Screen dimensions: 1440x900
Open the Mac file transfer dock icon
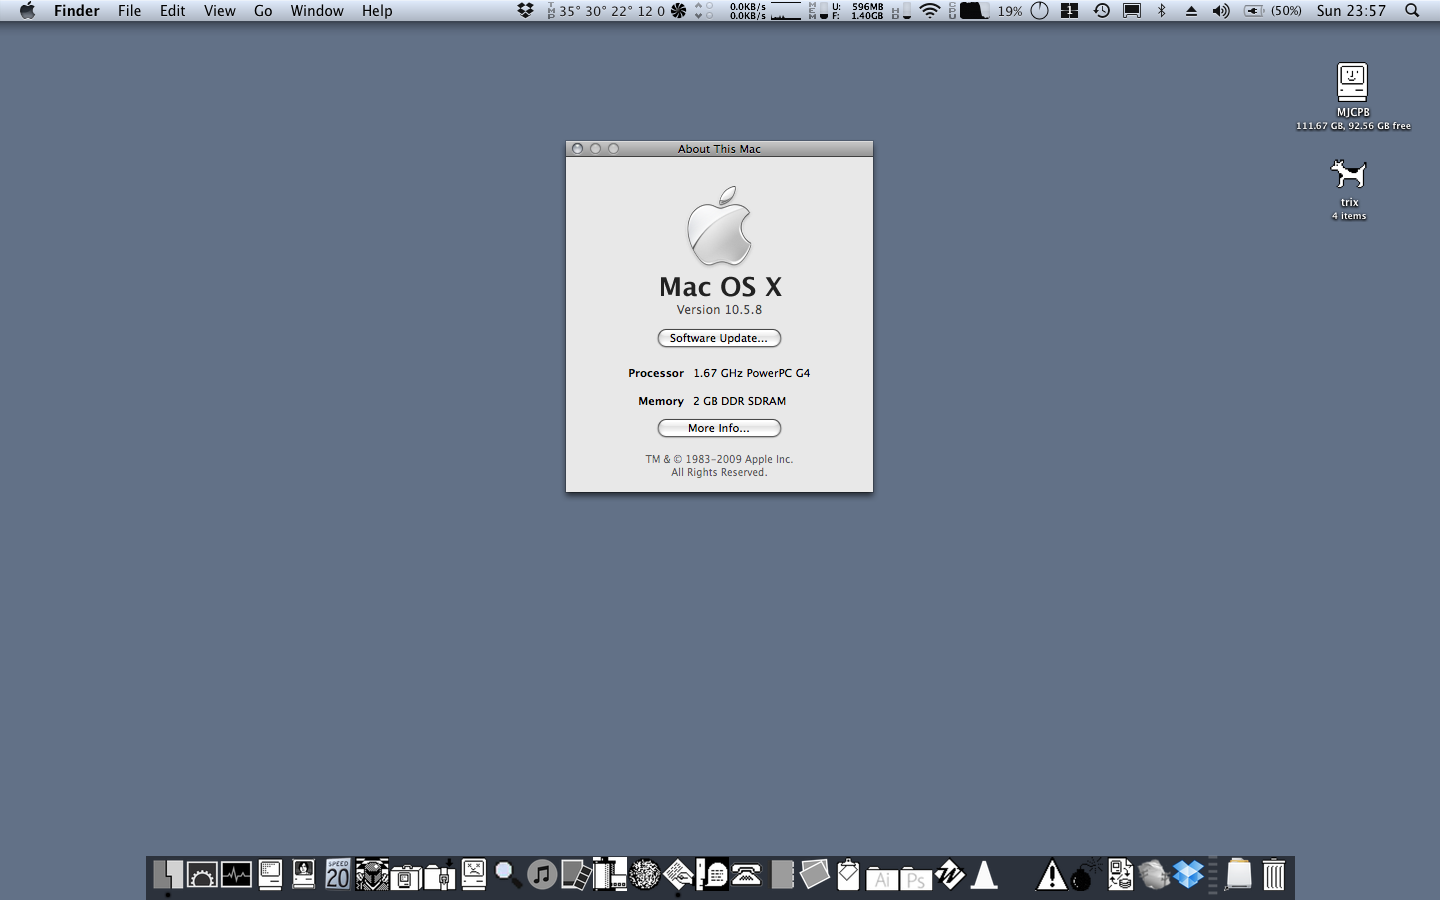pyautogui.click(x=1120, y=875)
